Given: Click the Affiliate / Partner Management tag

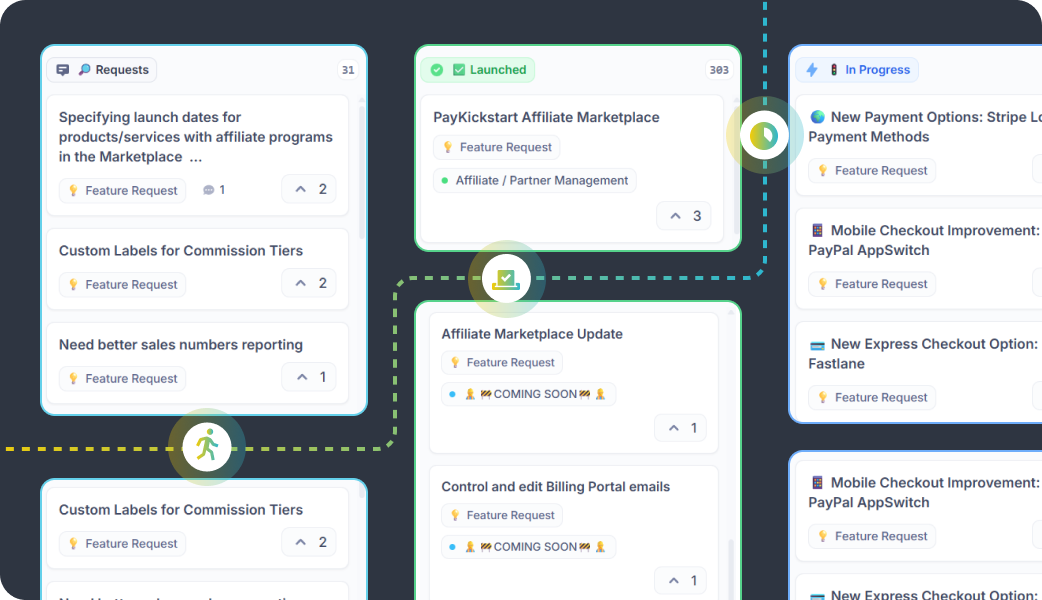Looking at the screenshot, I should click(x=541, y=181).
